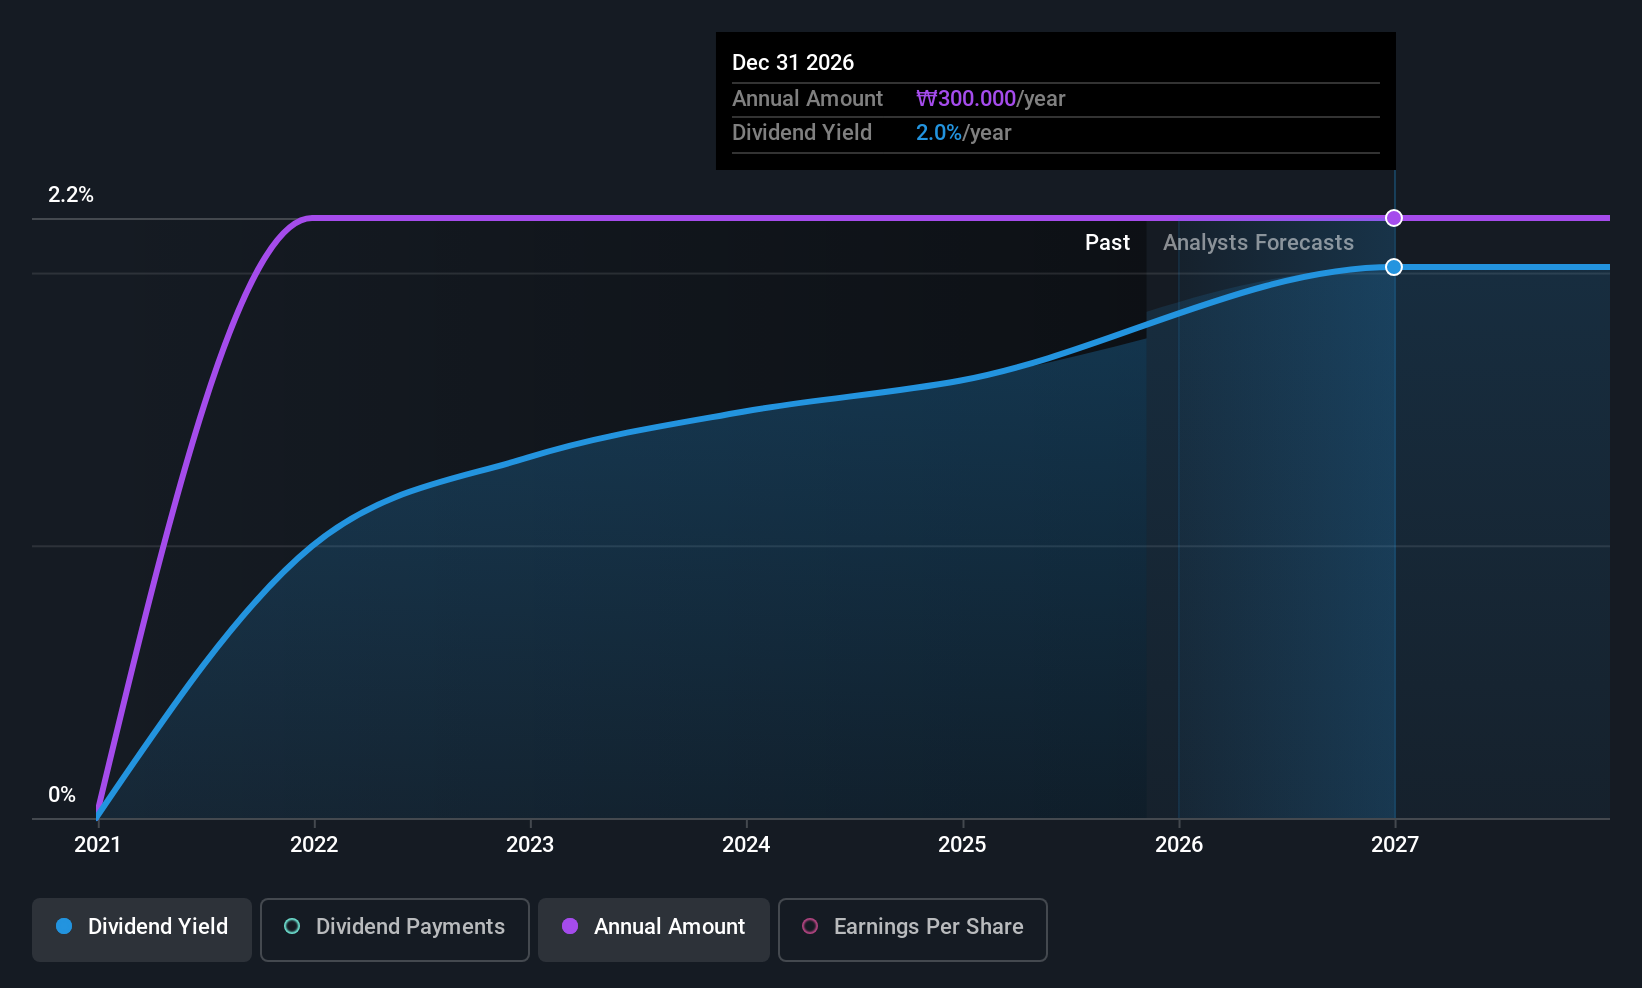Select the blue Dividend Yield data point
Image resolution: width=1642 pixels, height=988 pixels.
pyautogui.click(x=1394, y=267)
